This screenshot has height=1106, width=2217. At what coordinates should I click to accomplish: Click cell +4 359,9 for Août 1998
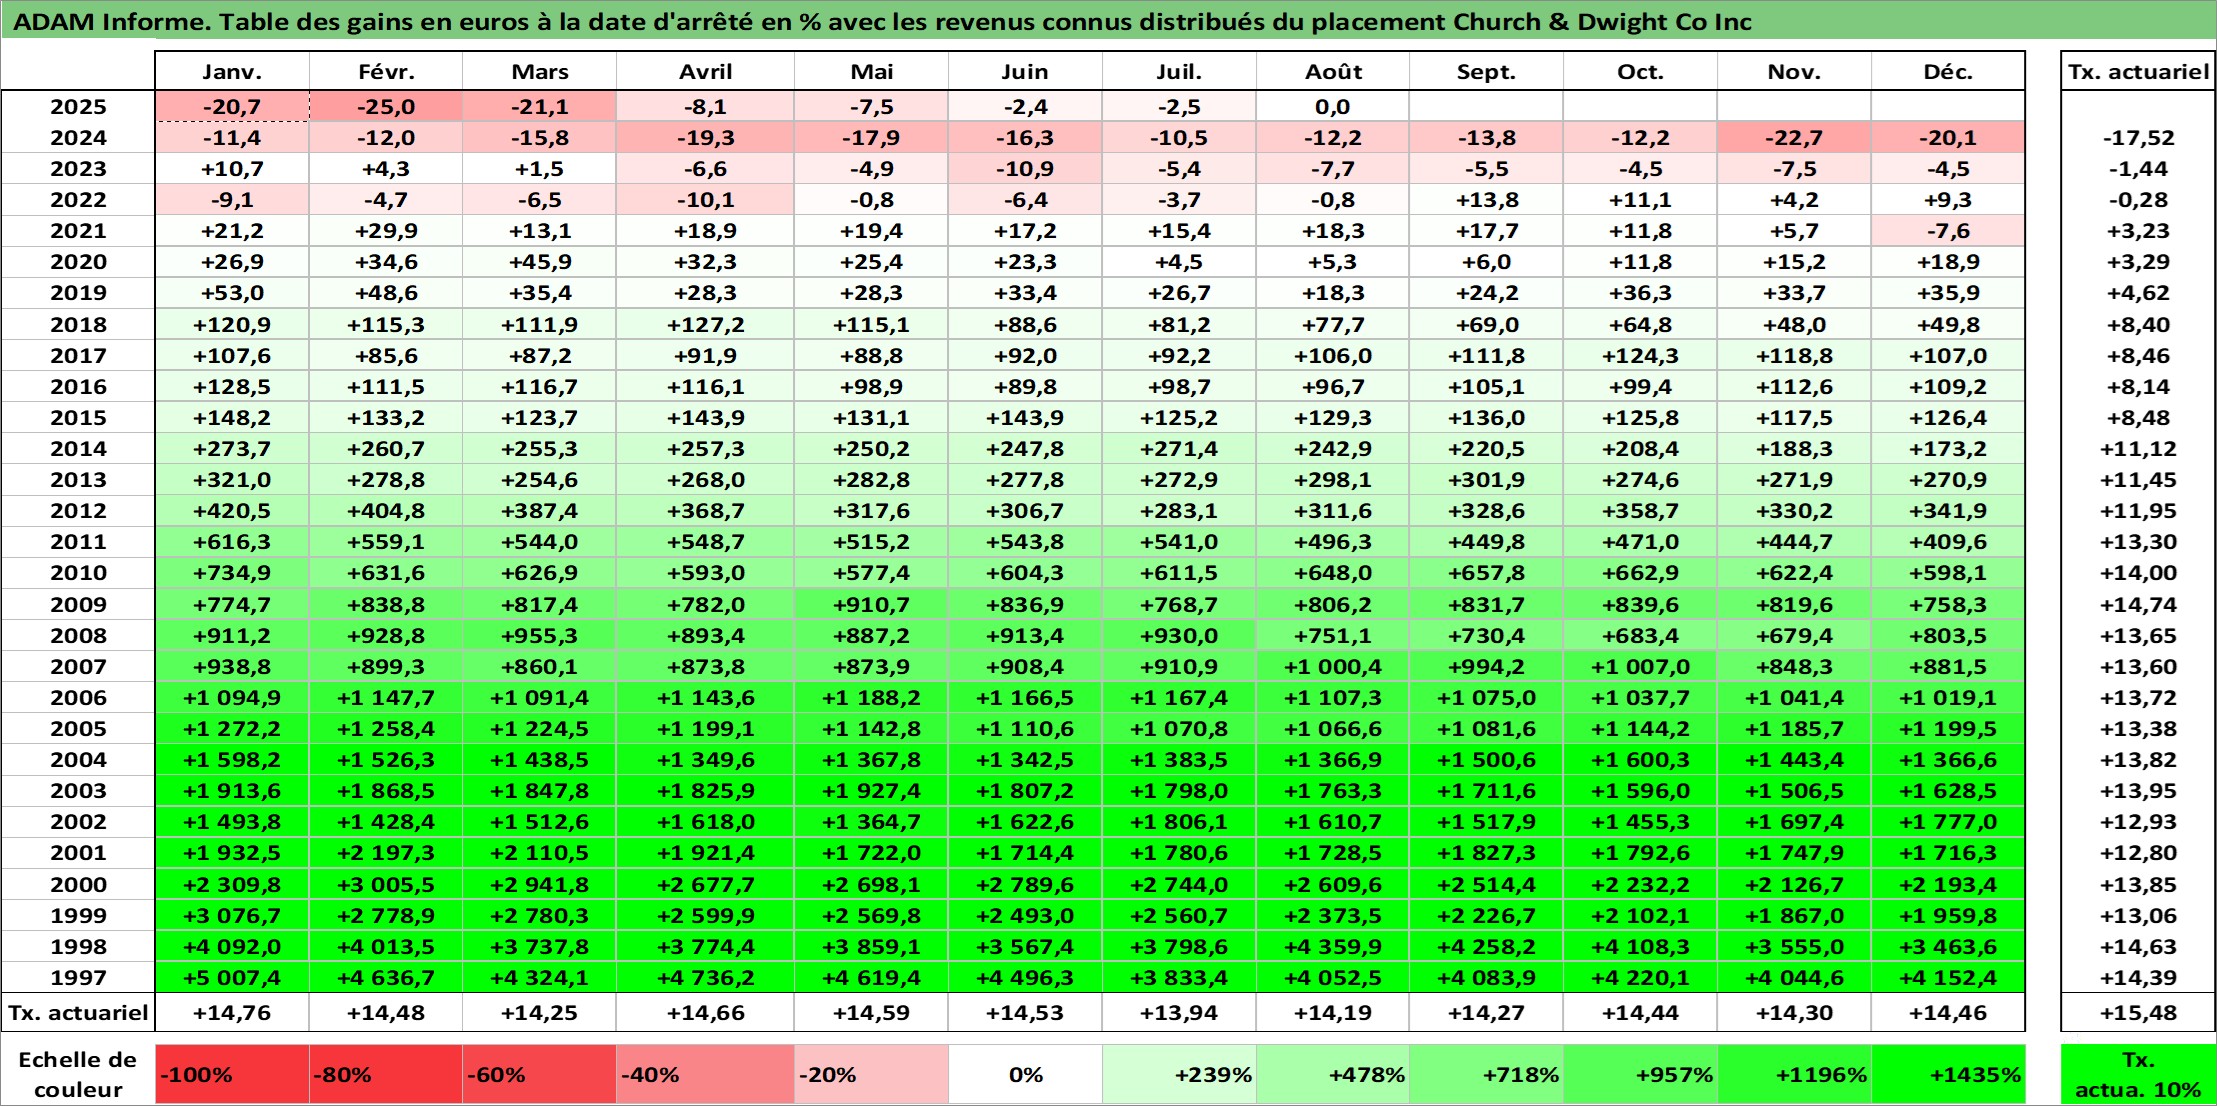[x=1333, y=946]
